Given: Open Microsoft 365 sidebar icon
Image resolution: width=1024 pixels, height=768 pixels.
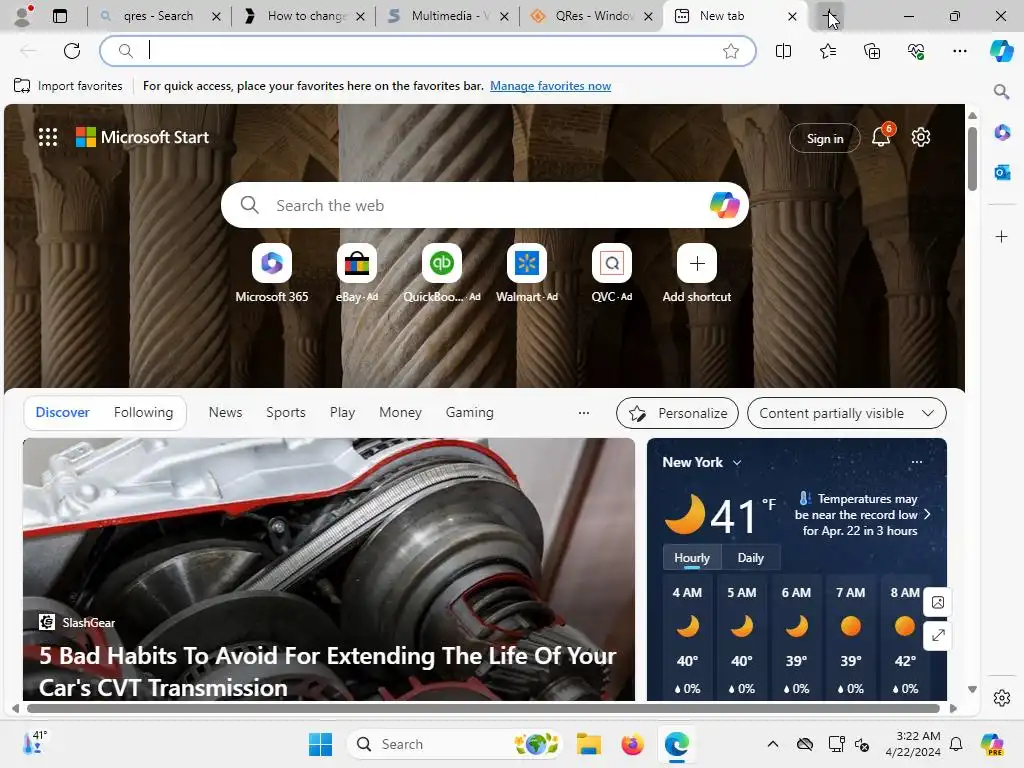Looking at the screenshot, I should [x=1002, y=133].
